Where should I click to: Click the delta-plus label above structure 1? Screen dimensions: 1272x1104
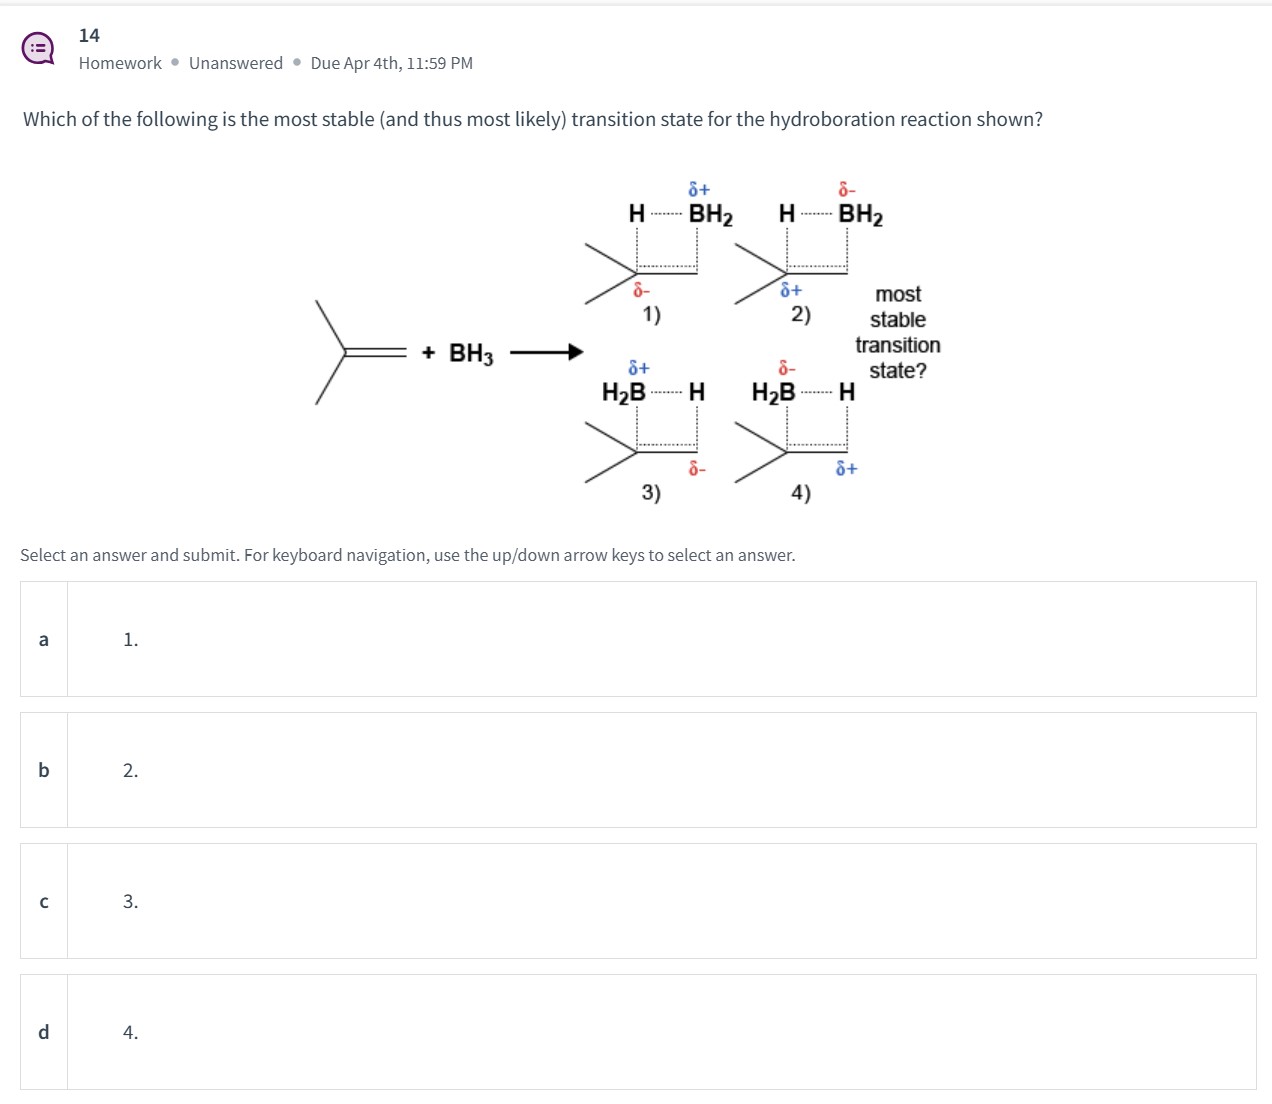pyautogui.click(x=698, y=189)
